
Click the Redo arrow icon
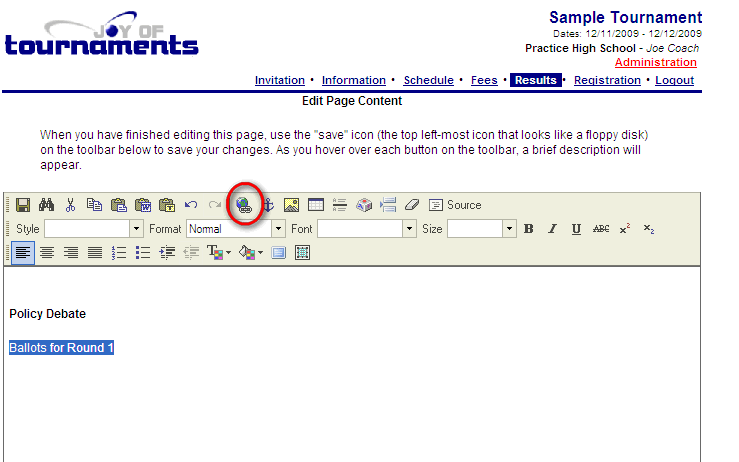pos(215,205)
